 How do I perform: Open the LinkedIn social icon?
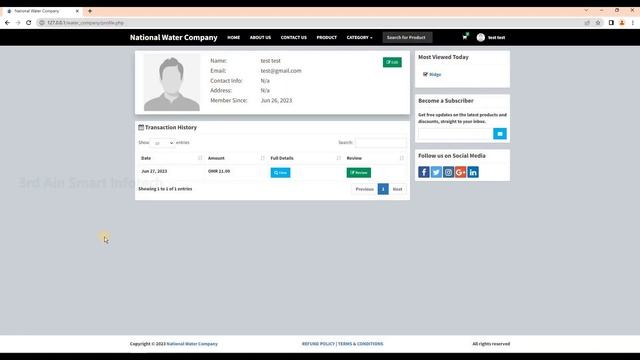(x=473, y=172)
